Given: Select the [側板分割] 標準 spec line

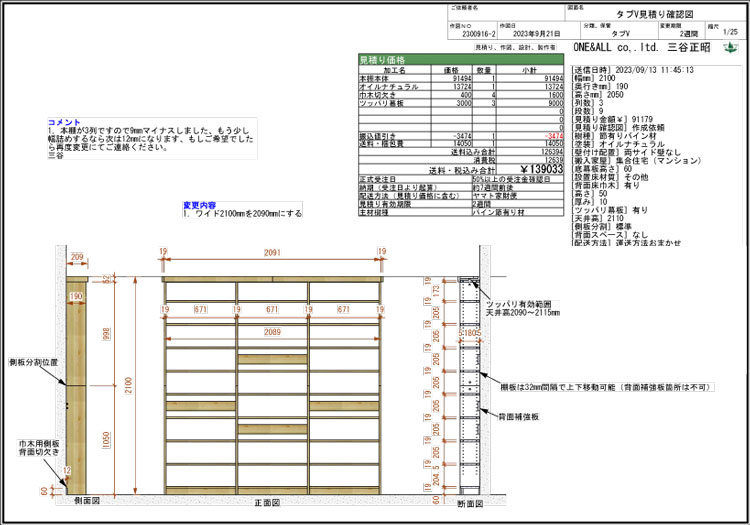Looking at the screenshot, I should click(x=602, y=226).
